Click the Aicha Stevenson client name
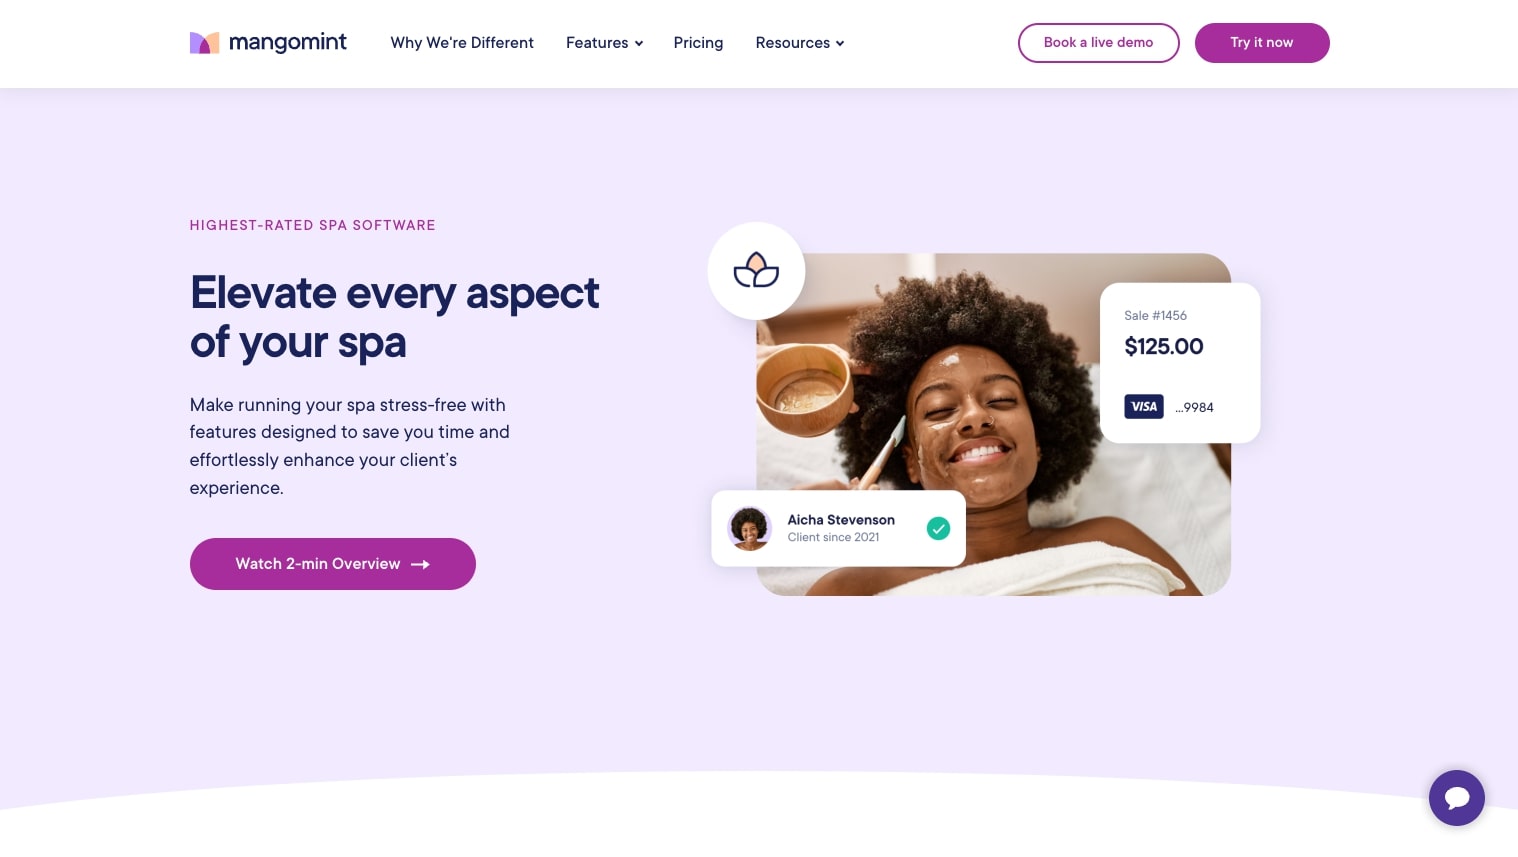 click(841, 520)
